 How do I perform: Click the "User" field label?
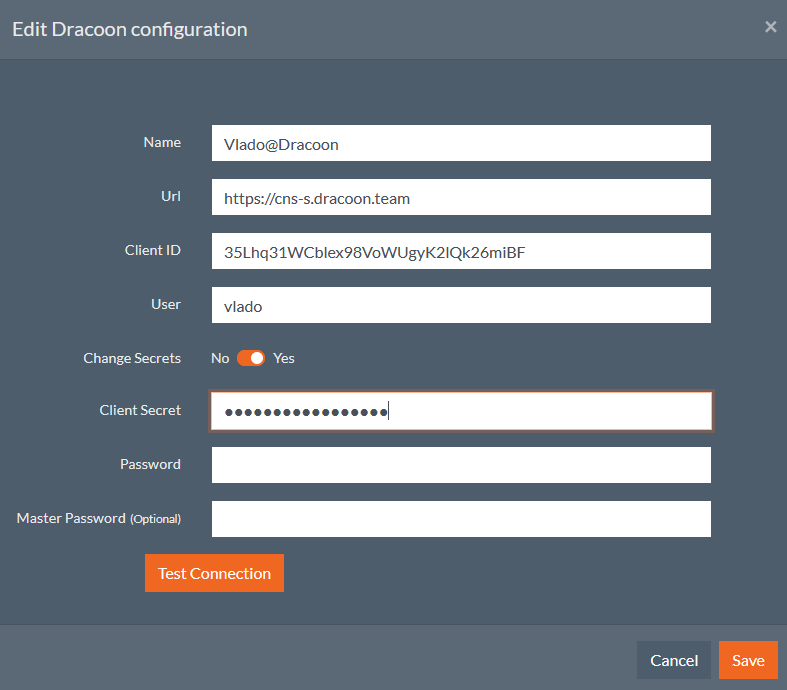pos(166,305)
